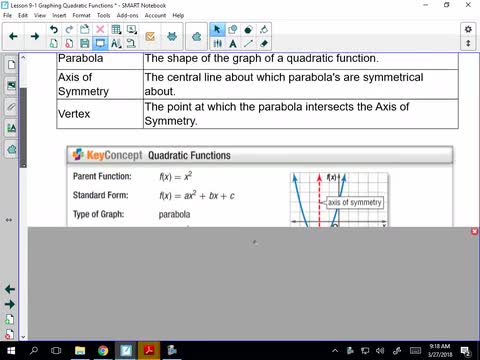This screenshot has width=480, height=360.
Task: Delete selection with the red X icon
Action: pos(100,30)
